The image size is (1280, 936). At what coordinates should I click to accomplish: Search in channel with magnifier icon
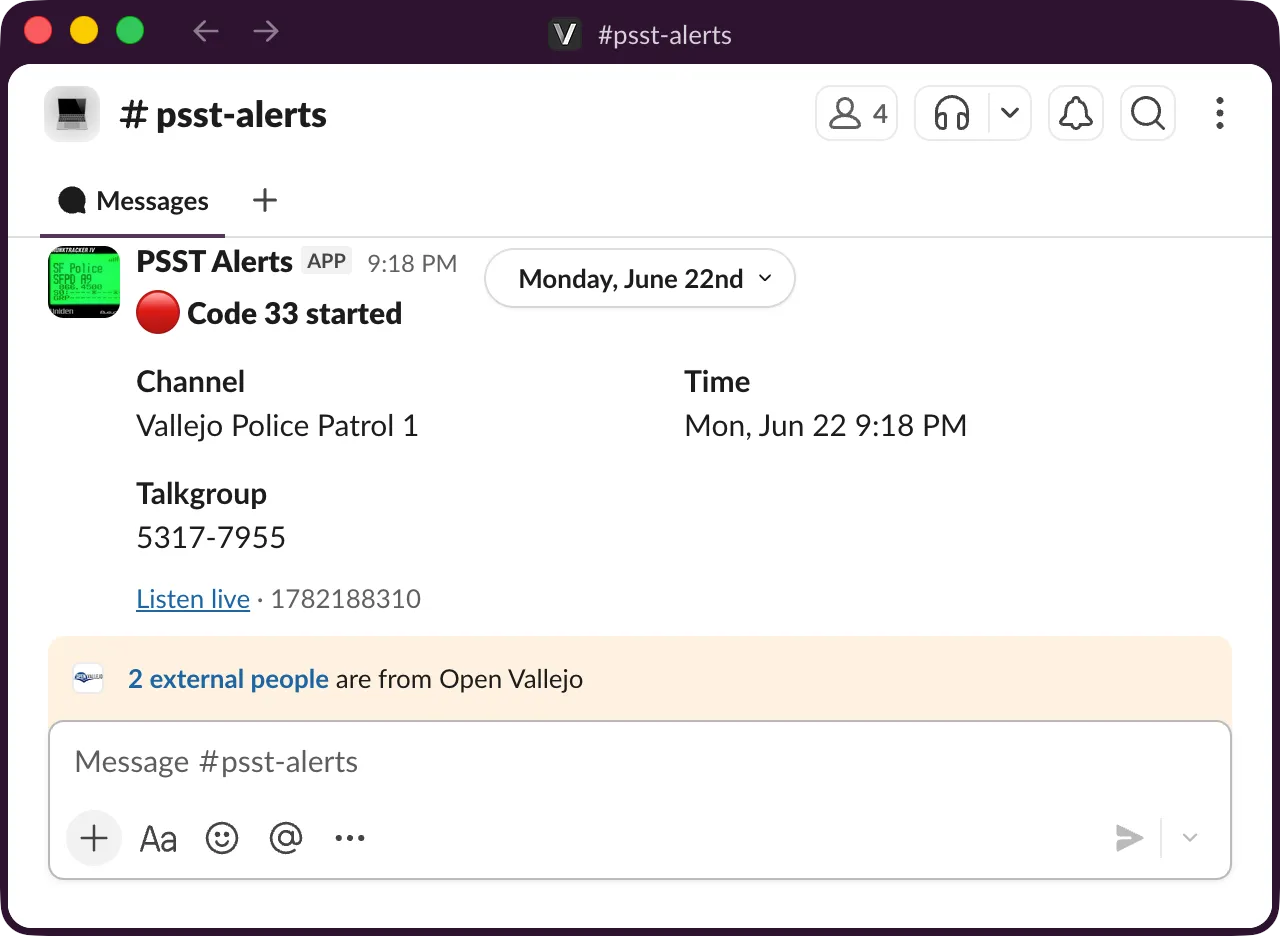(1148, 114)
